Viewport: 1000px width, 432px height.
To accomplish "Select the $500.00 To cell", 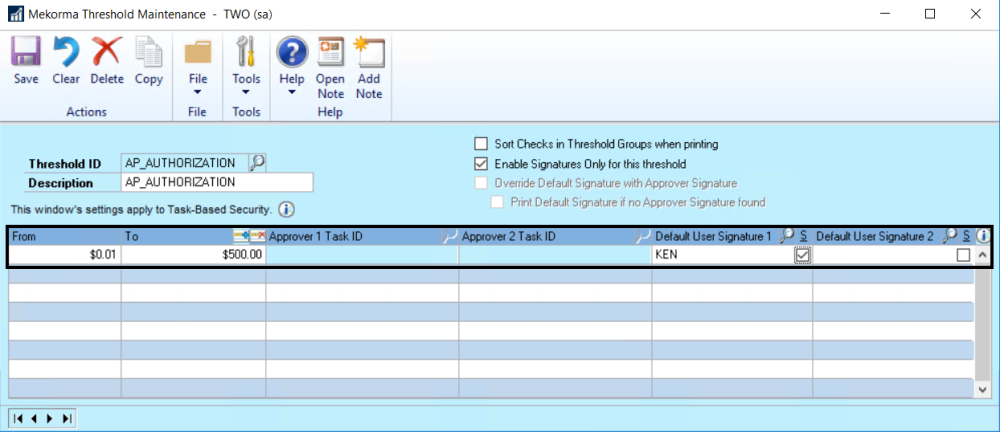I will click(x=194, y=255).
